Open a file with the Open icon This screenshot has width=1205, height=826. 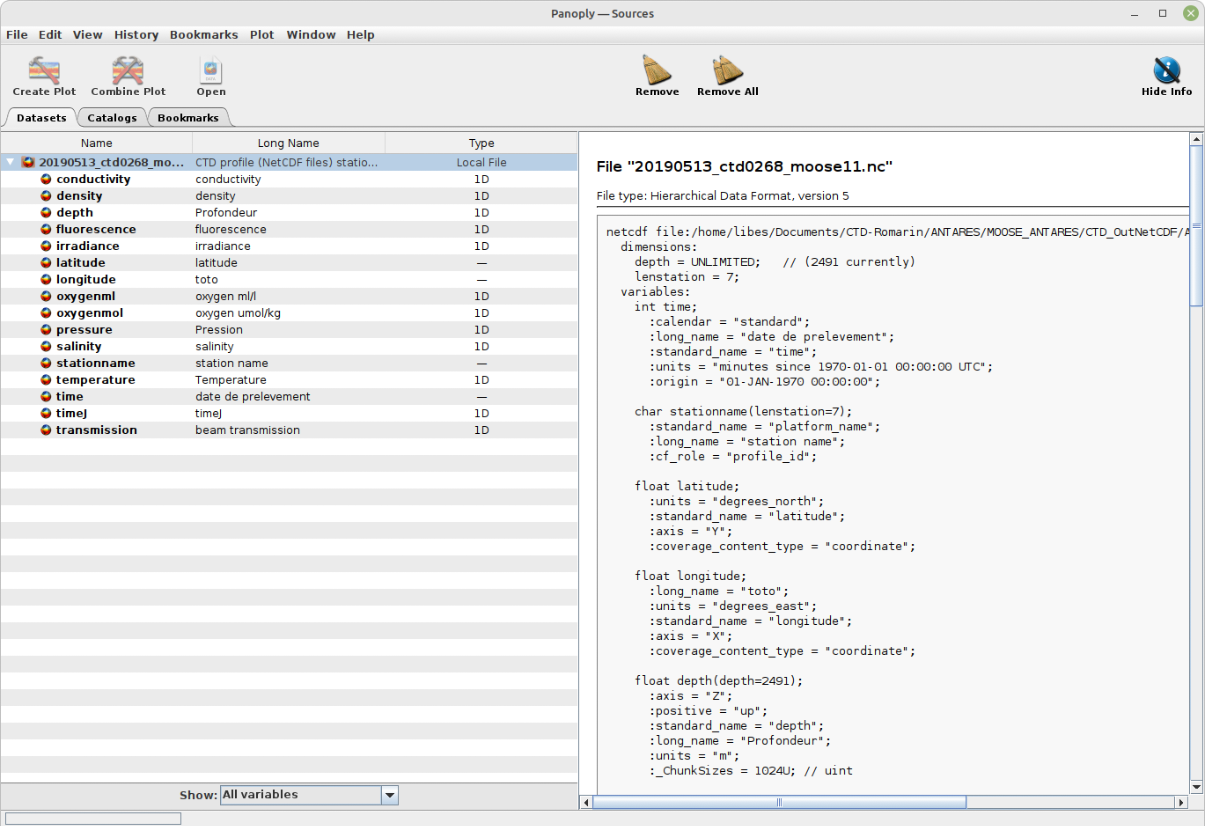coord(211,71)
